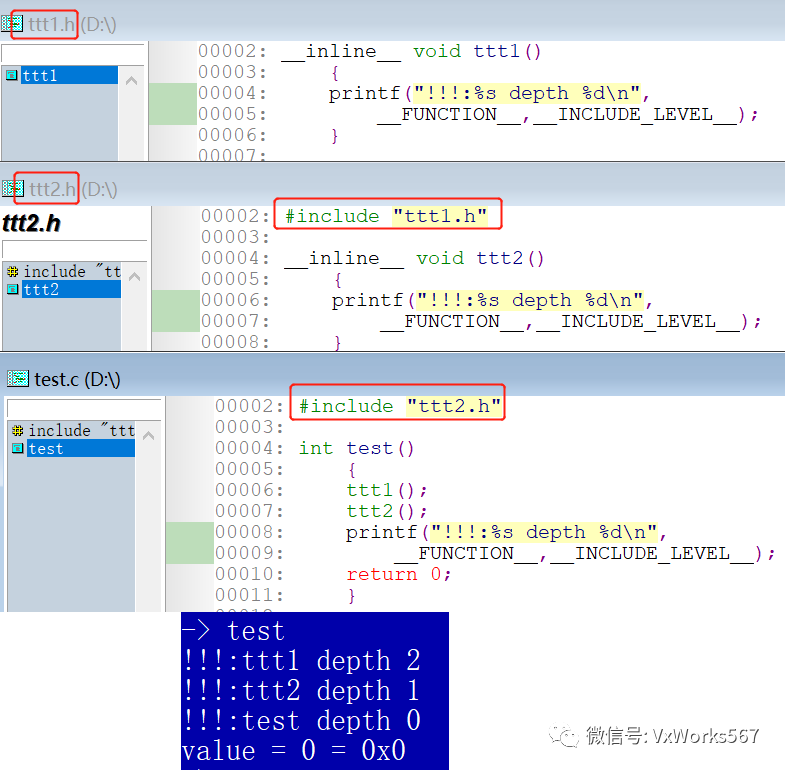Click scroll-up arrow in ttt1.h symbol panel
785x770 pixels.
(131, 81)
